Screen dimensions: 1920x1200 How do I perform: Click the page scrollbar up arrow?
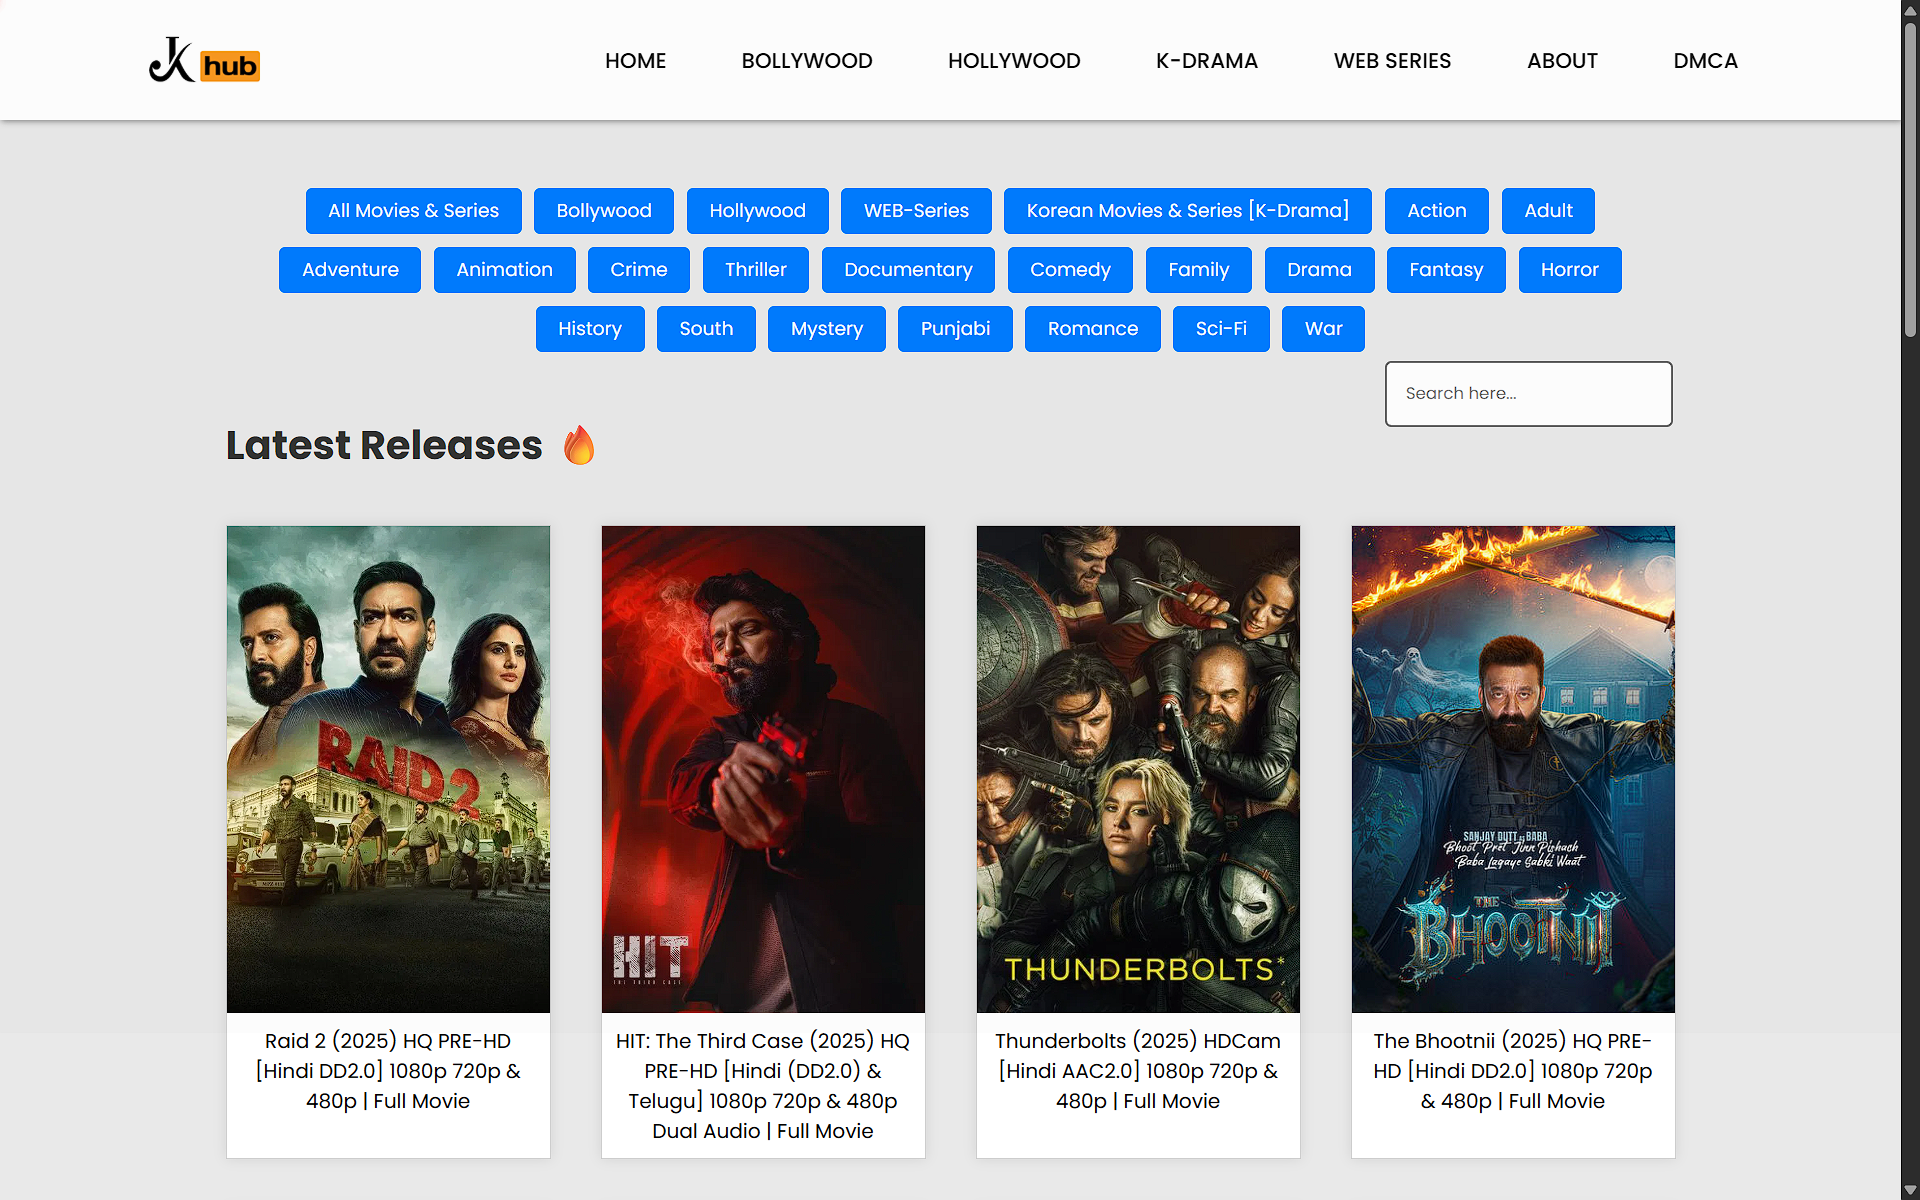point(1910,10)
